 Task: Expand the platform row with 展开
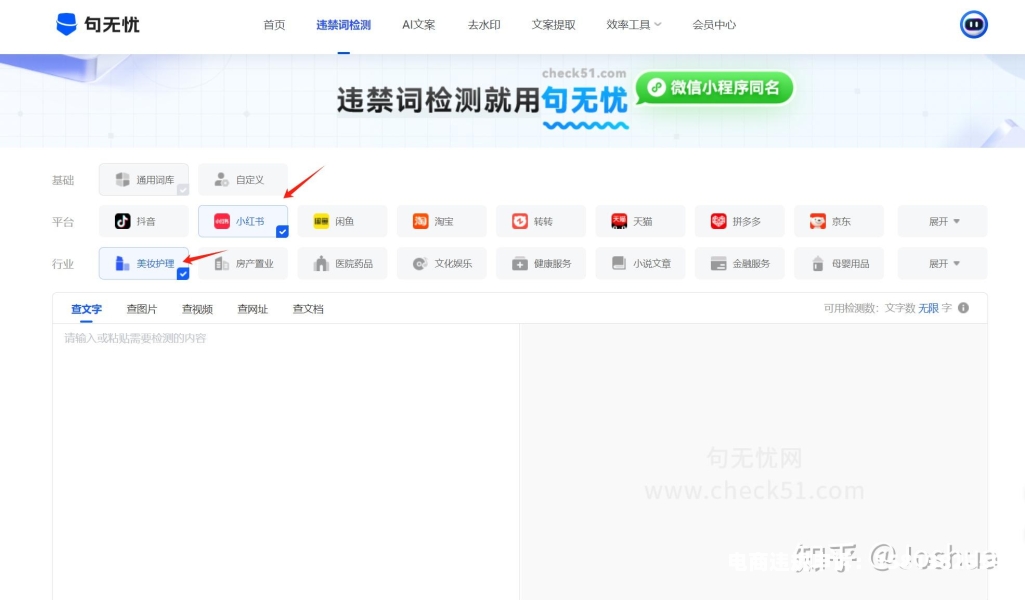942,221
